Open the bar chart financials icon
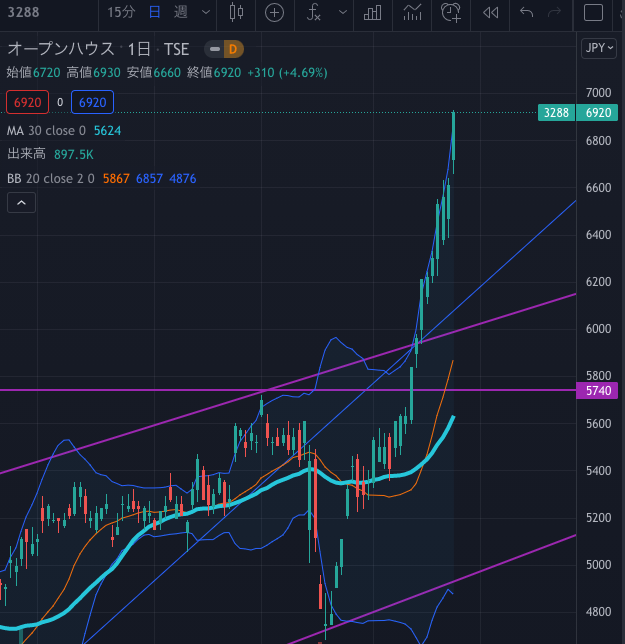 coord(372,13)
